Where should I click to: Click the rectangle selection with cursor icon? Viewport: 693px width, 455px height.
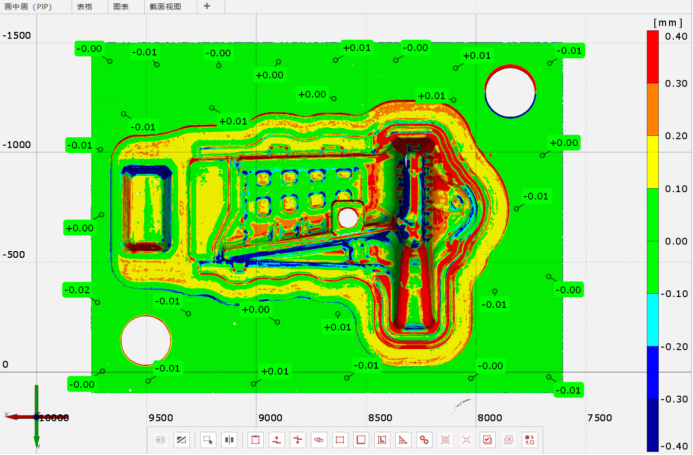pyautogui.click(x=207, y=439)
